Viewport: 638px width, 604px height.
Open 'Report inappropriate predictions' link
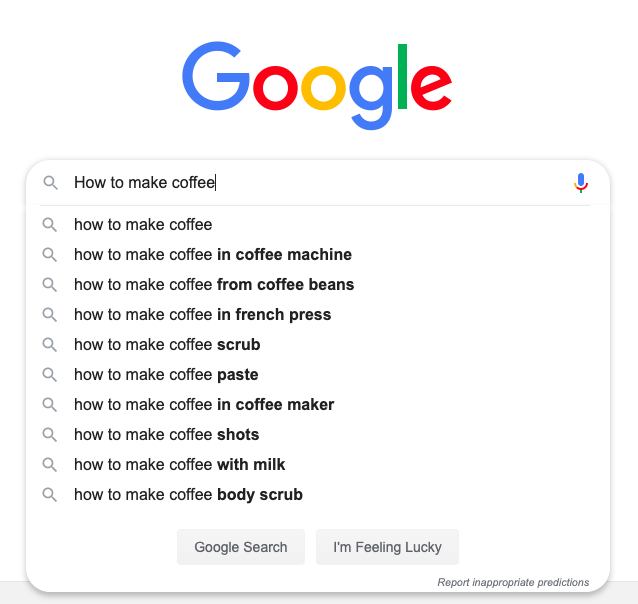[513, 582]
